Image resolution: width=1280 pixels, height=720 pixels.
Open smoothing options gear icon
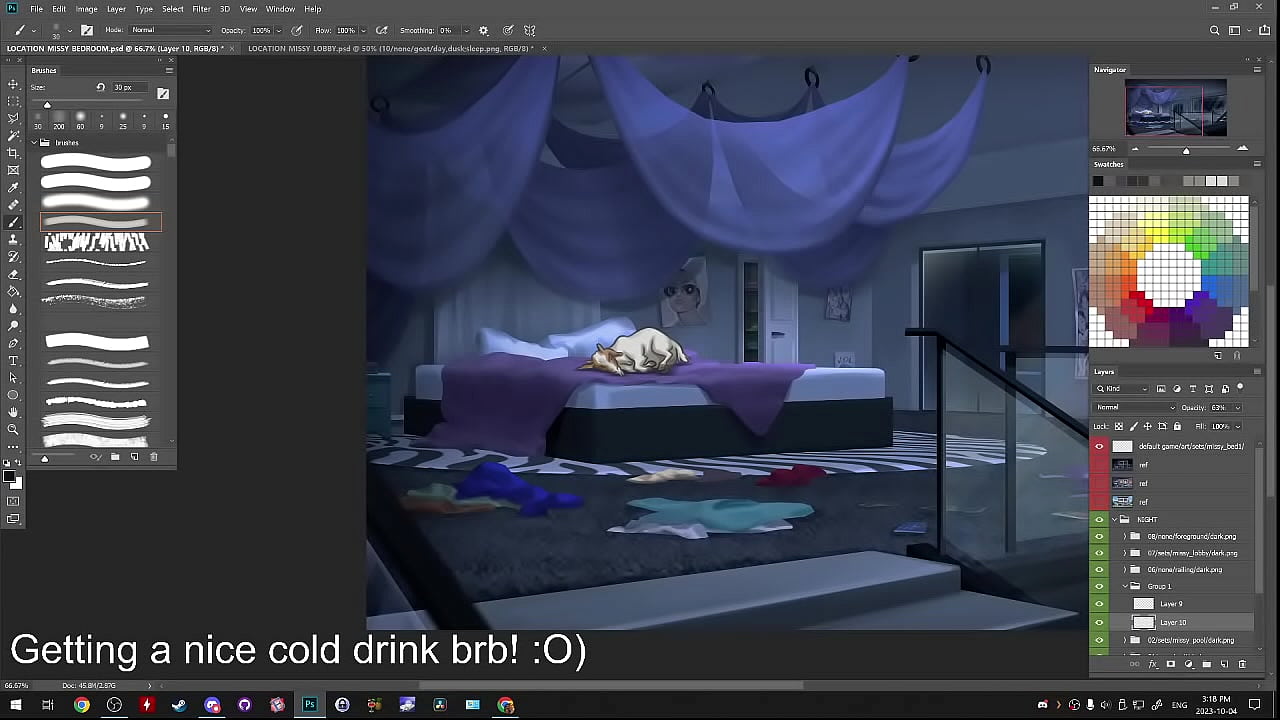(x=484, y=30)
